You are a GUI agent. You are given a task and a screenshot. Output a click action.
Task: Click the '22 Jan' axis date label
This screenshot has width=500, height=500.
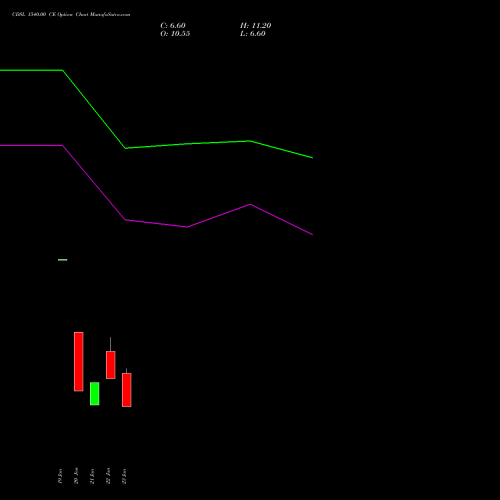[108, 476]
